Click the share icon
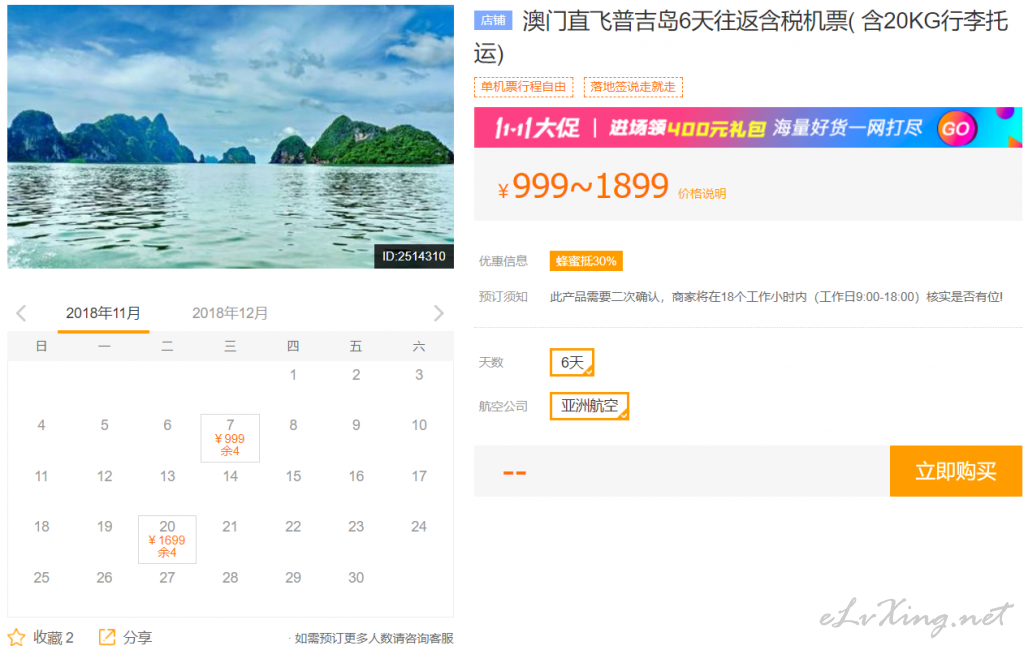Screen dimensions: 1024x650 tap(107, 637)
